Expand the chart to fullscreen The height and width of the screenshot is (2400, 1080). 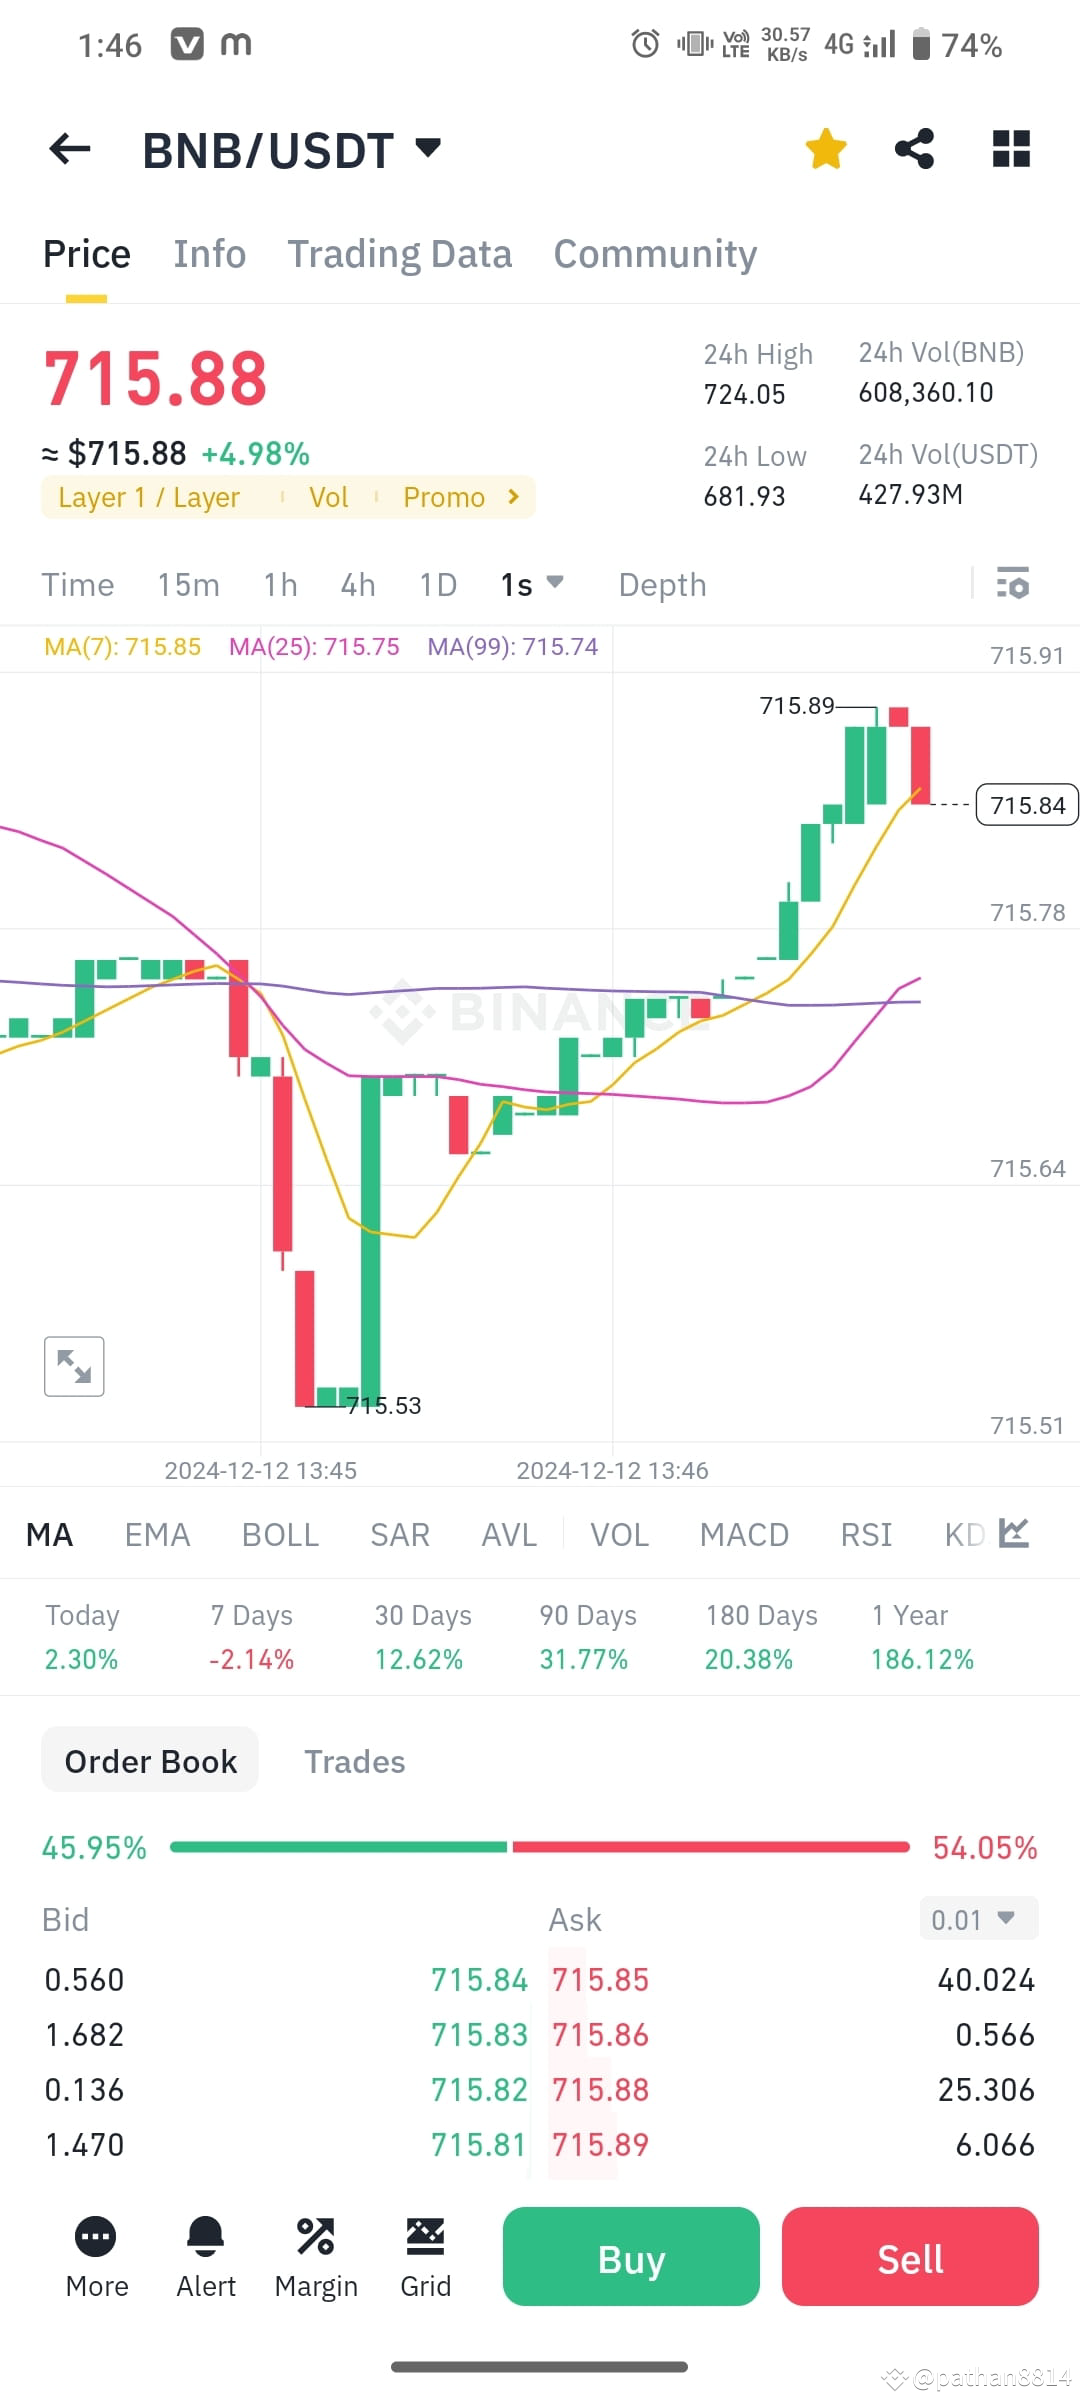coord(73,1365)
